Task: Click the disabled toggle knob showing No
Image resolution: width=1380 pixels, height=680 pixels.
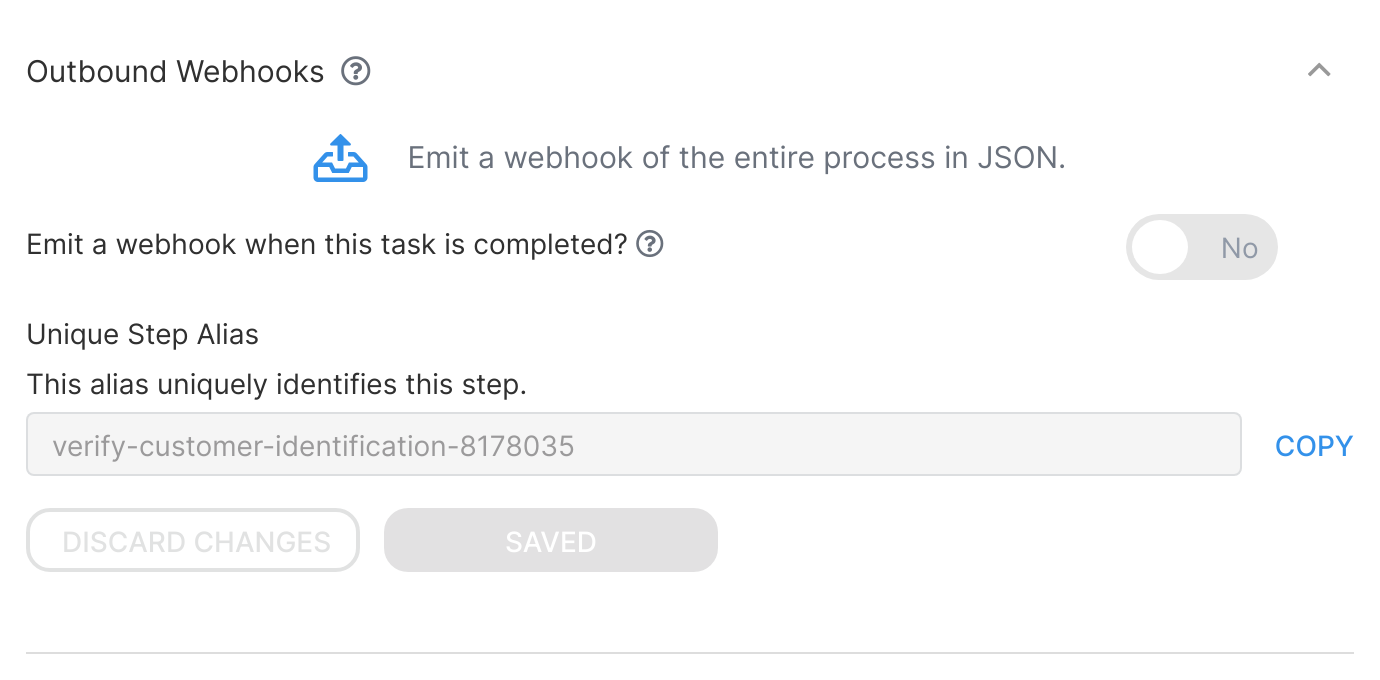Action: pos(1159,247)
